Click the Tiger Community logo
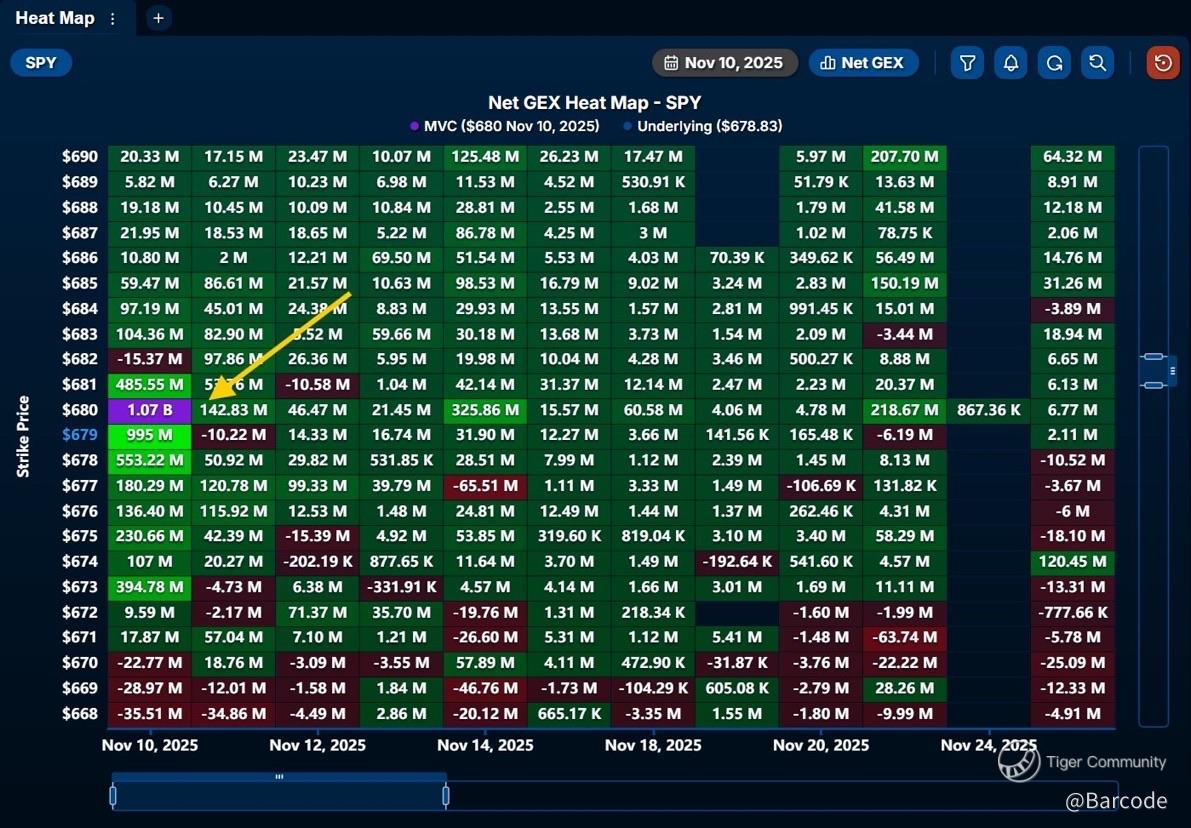The height and width of the screenshot is (828, 1191). (x=1019, y=763)
